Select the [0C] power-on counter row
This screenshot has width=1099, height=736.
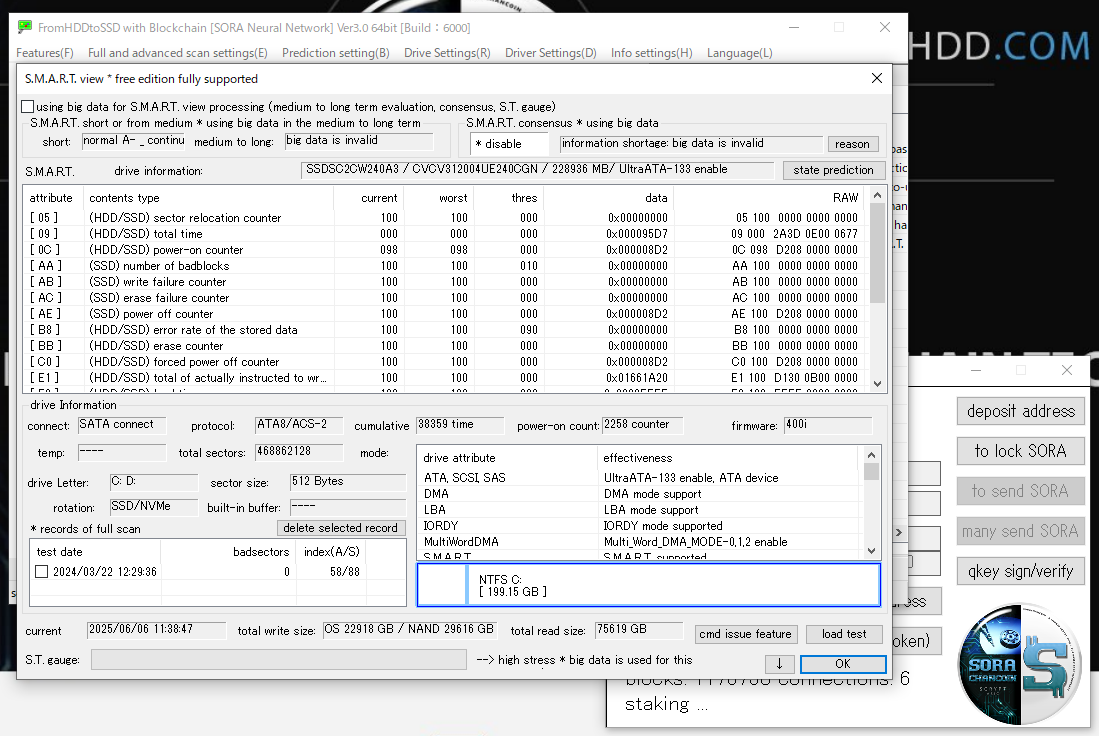[x=446, y=250]
